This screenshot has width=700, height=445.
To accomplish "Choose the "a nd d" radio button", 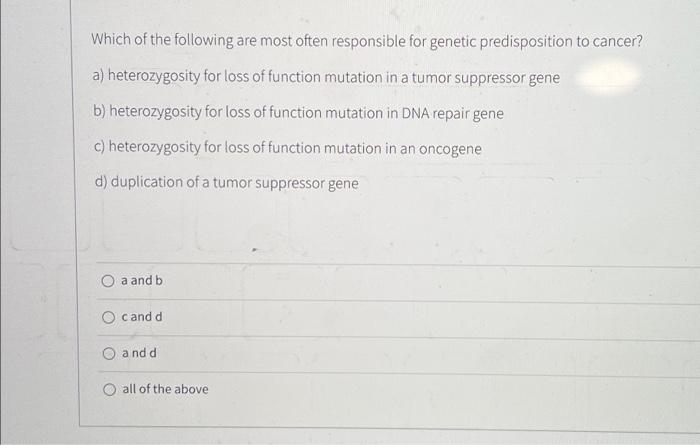I will [x=108, y=354].
